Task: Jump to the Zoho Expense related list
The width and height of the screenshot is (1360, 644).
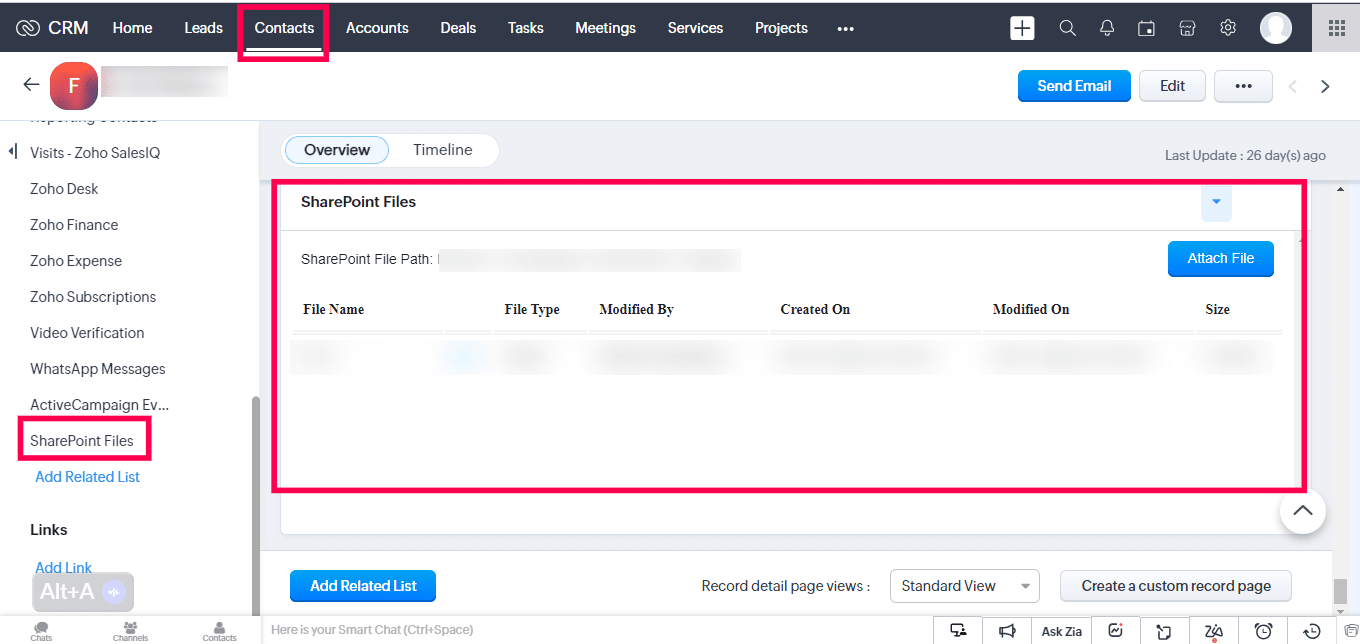Action: click(76, 261)
